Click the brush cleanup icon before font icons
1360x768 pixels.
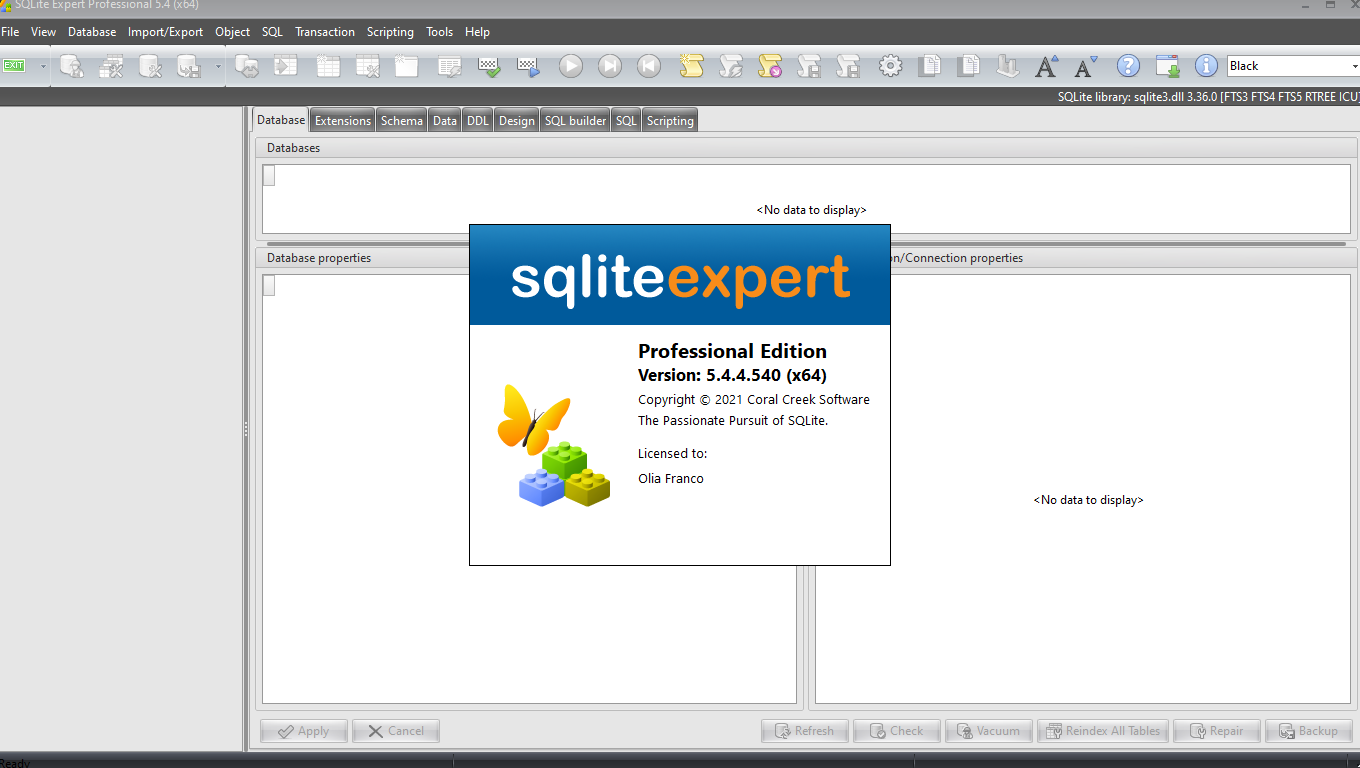[1008, 66]
